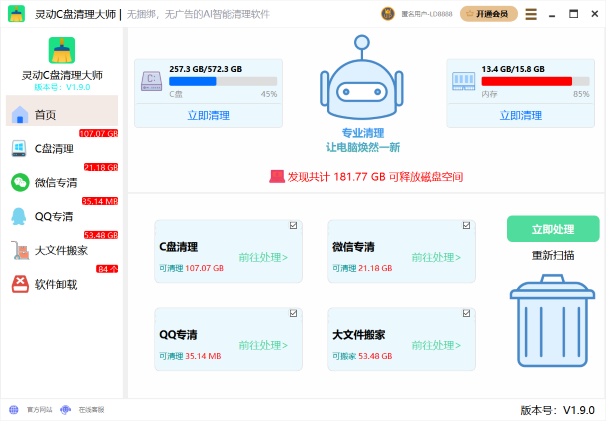Click the 257.3 GB/572.3 GB disk usage text
606x421 pixels.
point(206,69)
